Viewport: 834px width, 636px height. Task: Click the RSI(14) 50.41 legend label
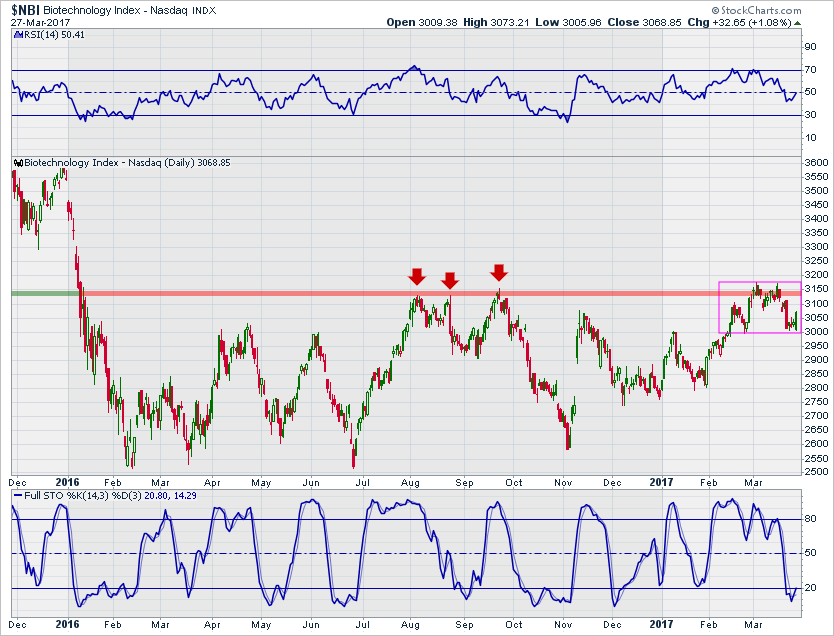(54, 35)
